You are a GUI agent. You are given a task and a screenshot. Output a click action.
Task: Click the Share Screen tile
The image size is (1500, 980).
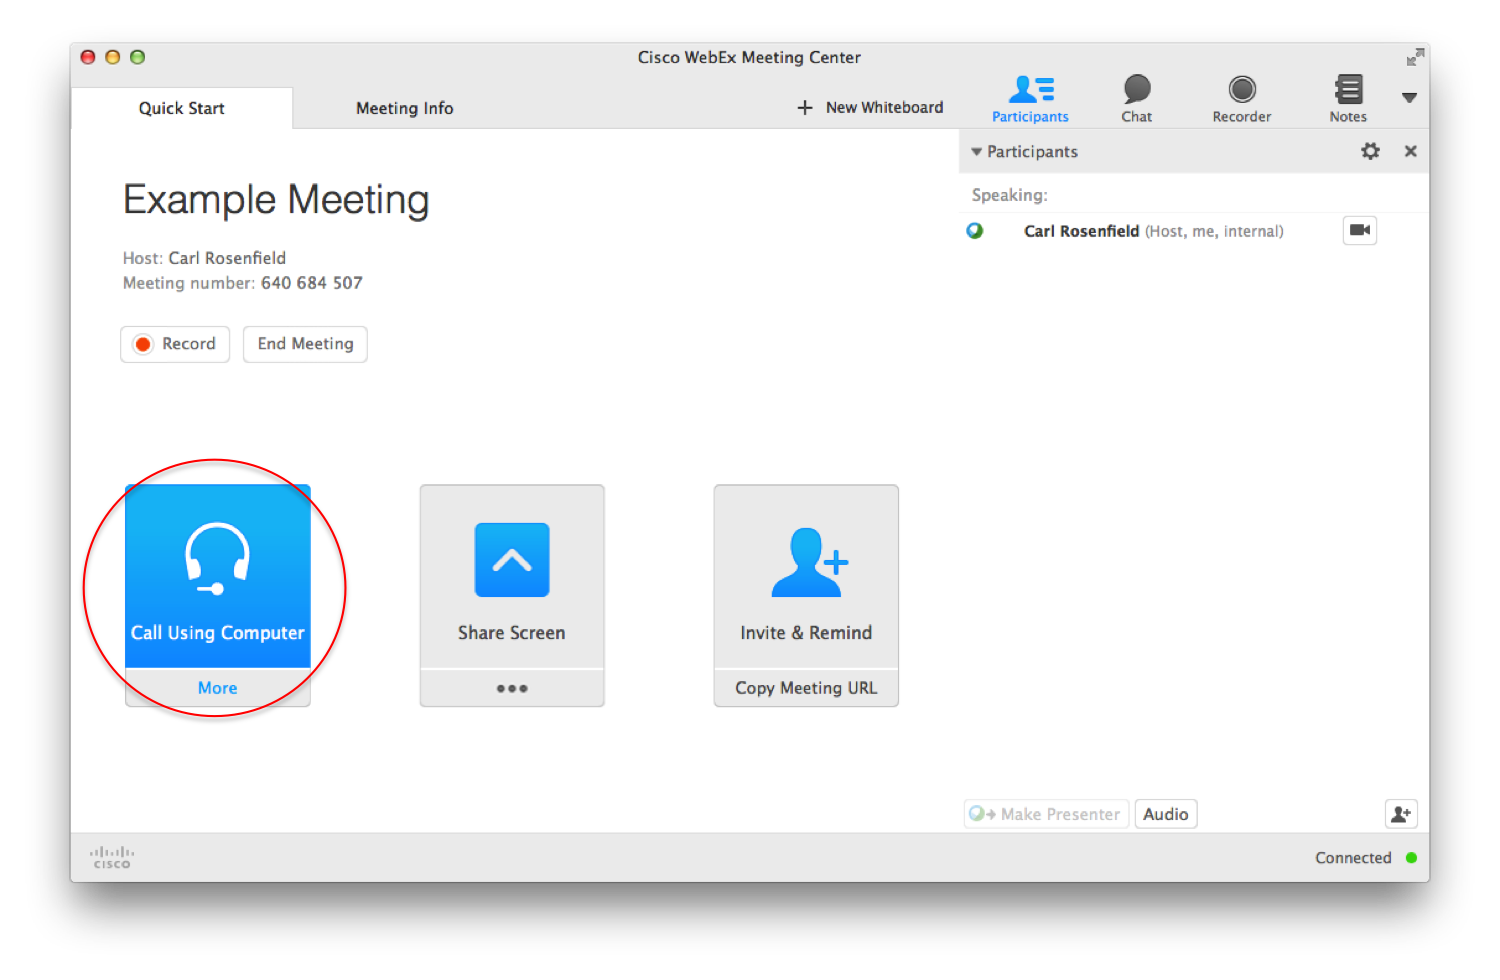(512, 576)
